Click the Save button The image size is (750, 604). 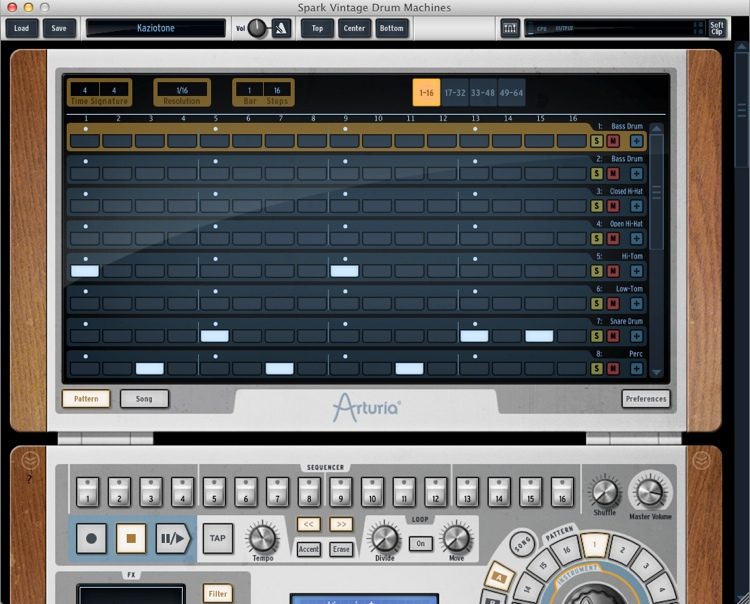pos(59,28)
